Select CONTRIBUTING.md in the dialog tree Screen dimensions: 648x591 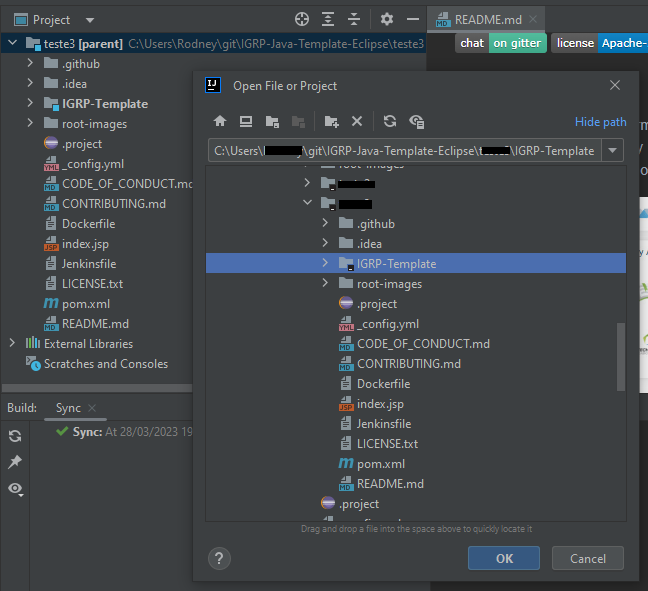pyautogui.click(x=400, y=364)
